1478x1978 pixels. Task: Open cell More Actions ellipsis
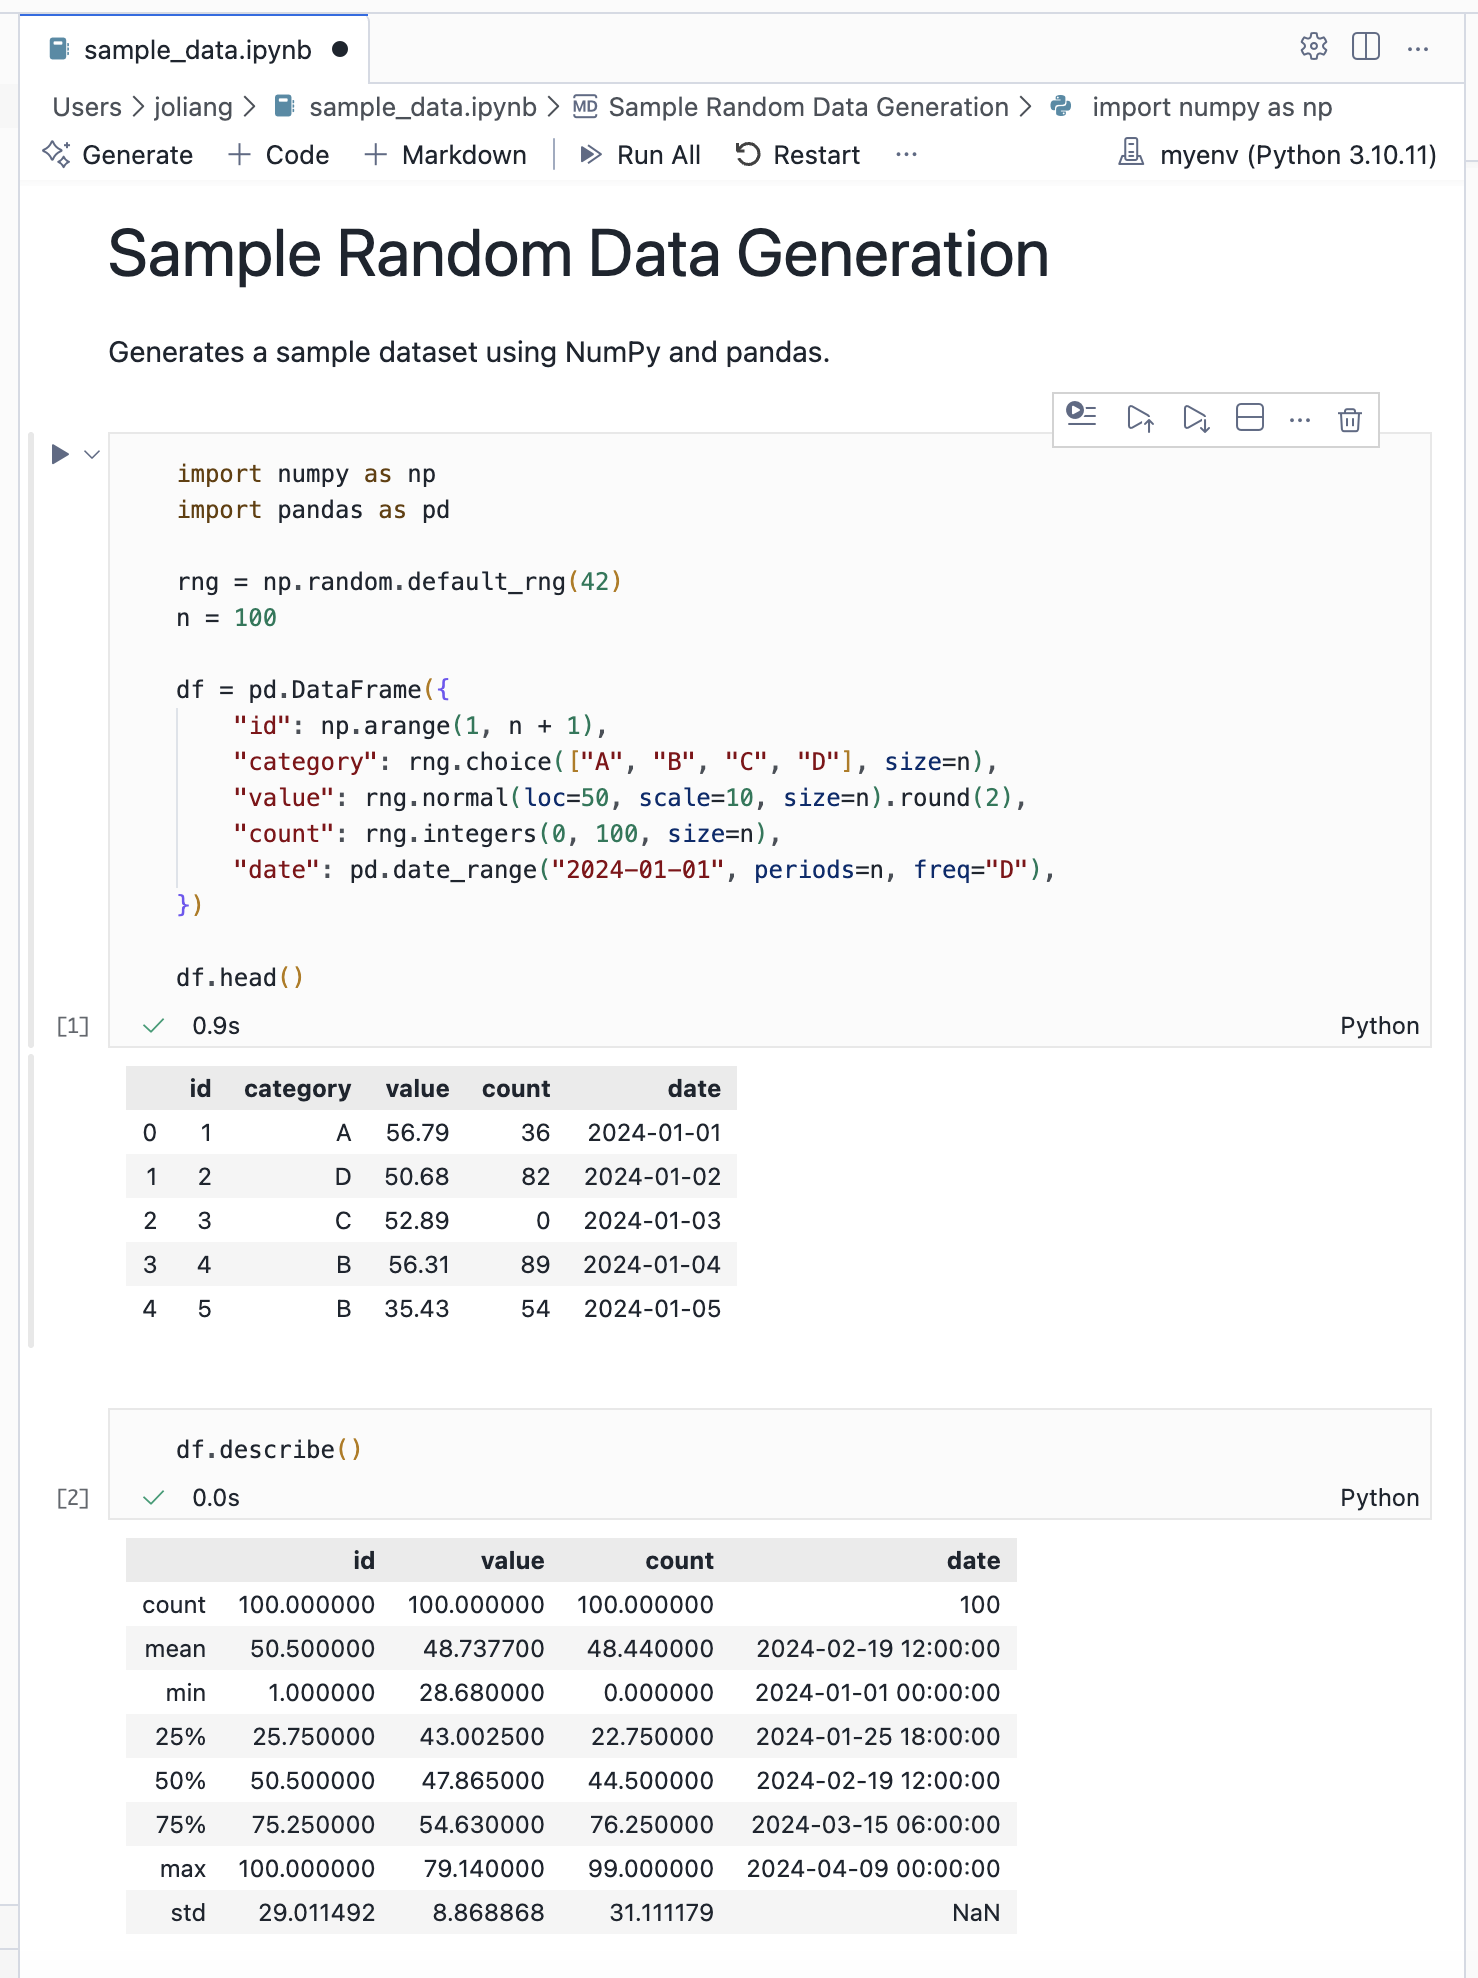coord(1300,420)
